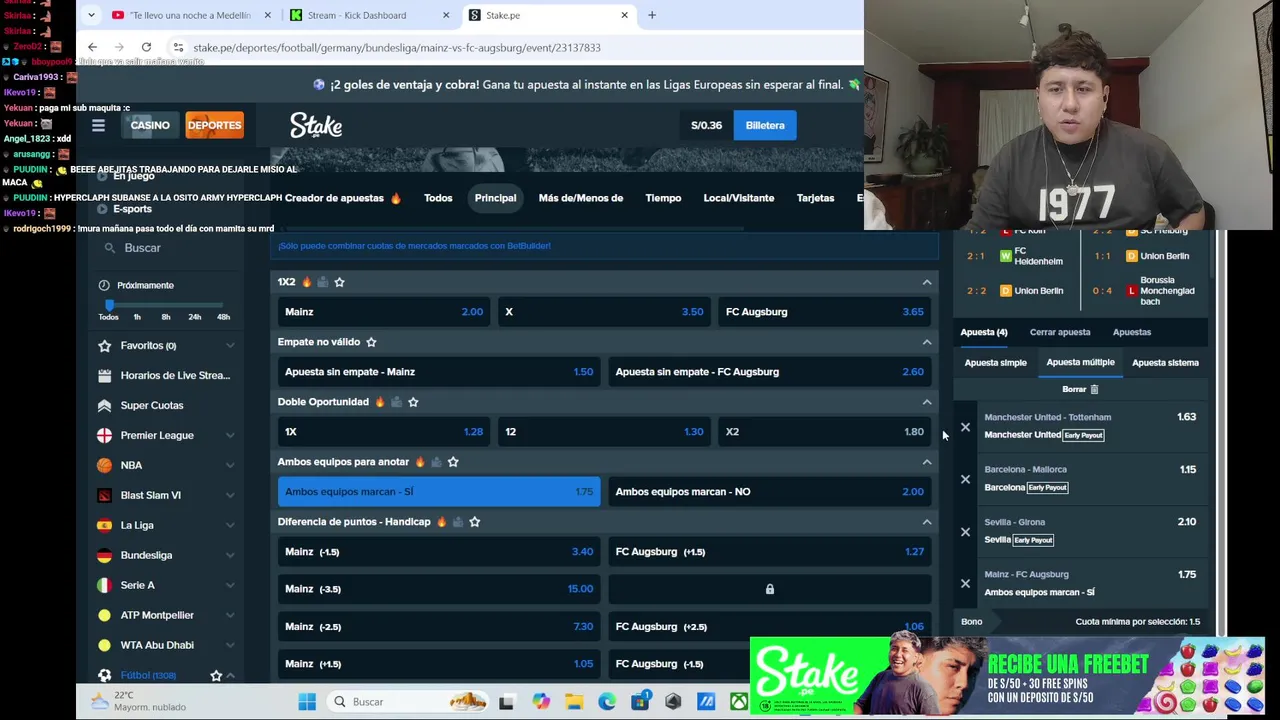The height and width of the screenshot is (720, 1280).
Task: Reload the page with the browser refresh icon
Action: (146, 47)
